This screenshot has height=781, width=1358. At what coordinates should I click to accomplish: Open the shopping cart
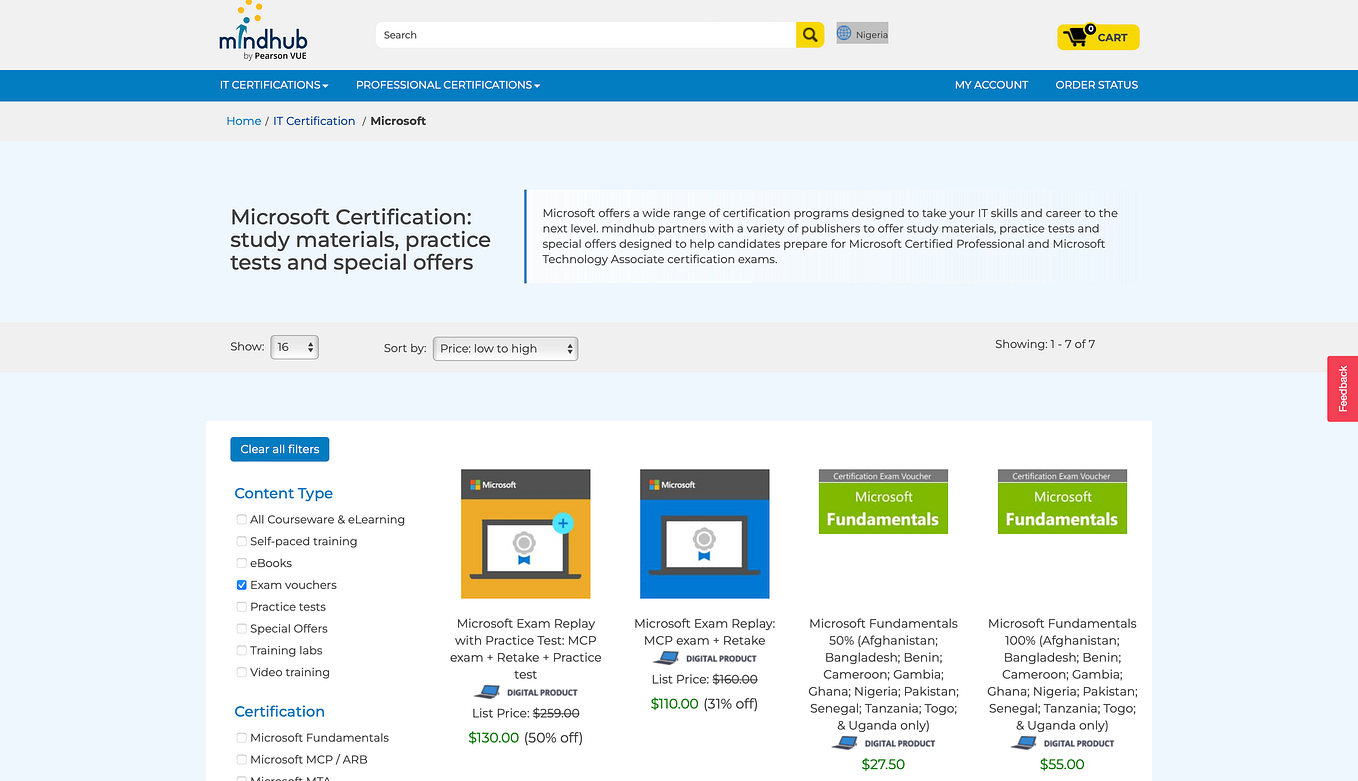click(1098, 37)
